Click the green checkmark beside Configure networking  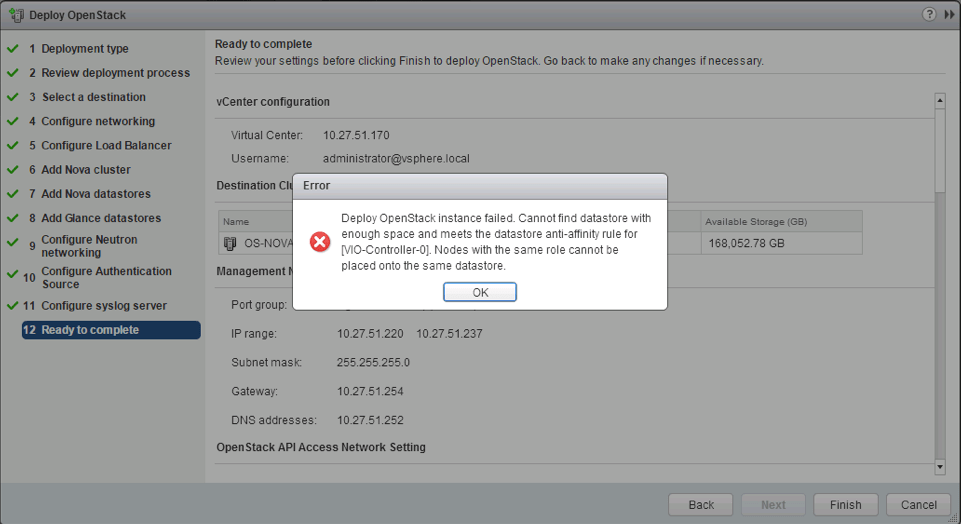pos(12,121)
